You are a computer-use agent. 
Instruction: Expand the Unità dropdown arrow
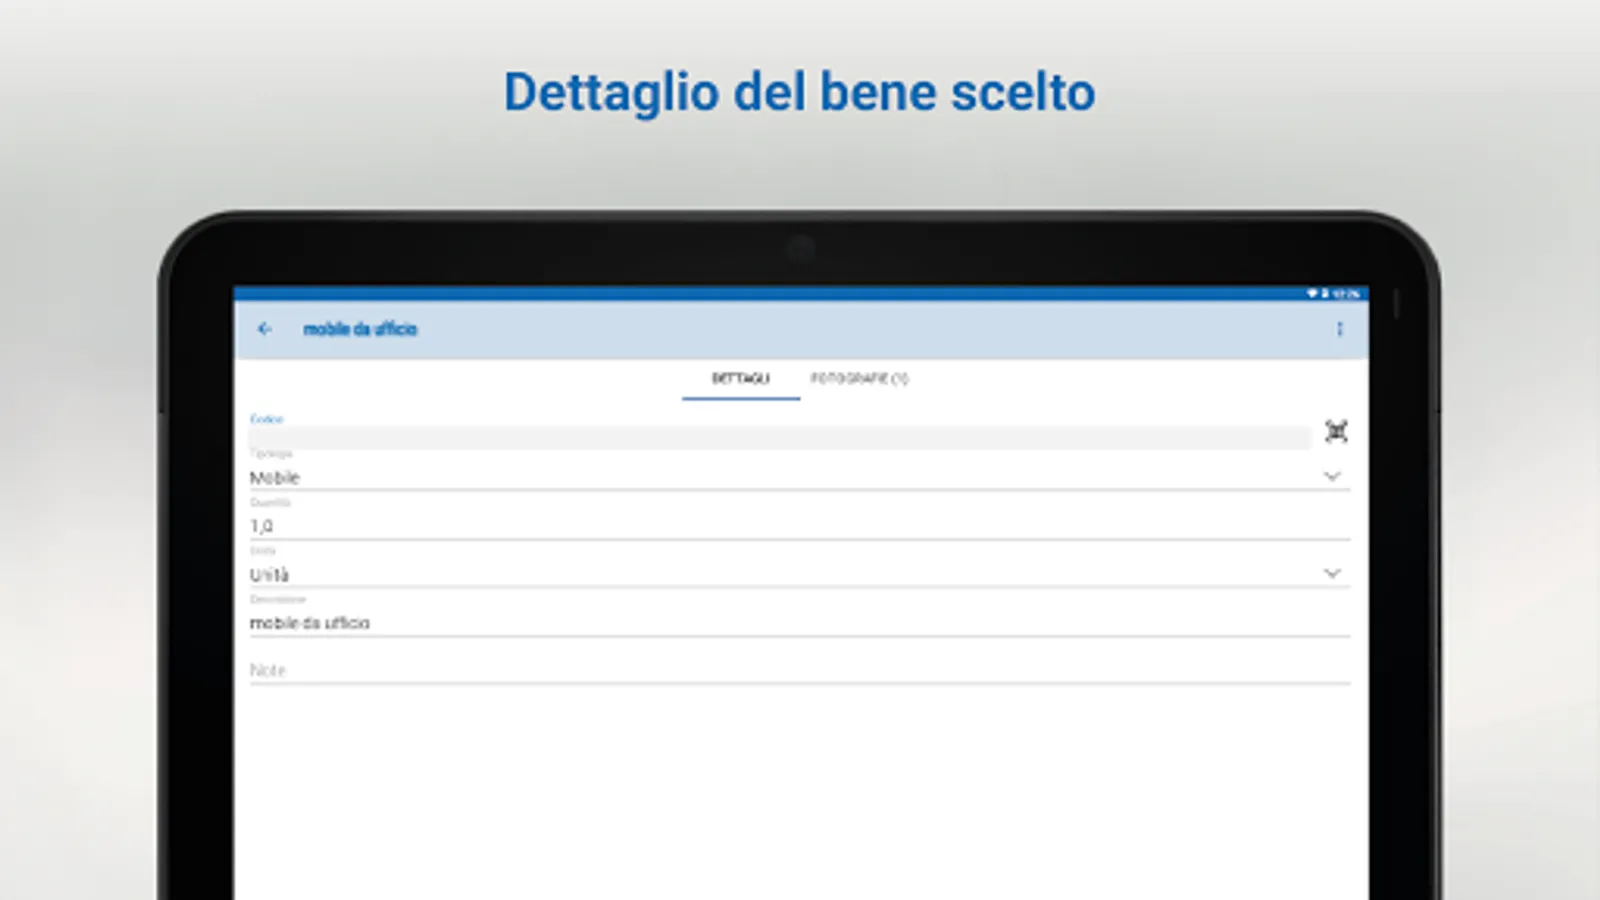(x=1332, y=574)
